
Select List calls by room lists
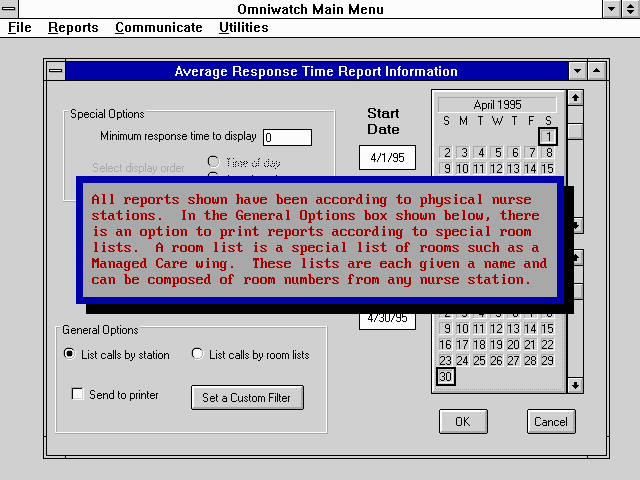click(x=197, y=354)
